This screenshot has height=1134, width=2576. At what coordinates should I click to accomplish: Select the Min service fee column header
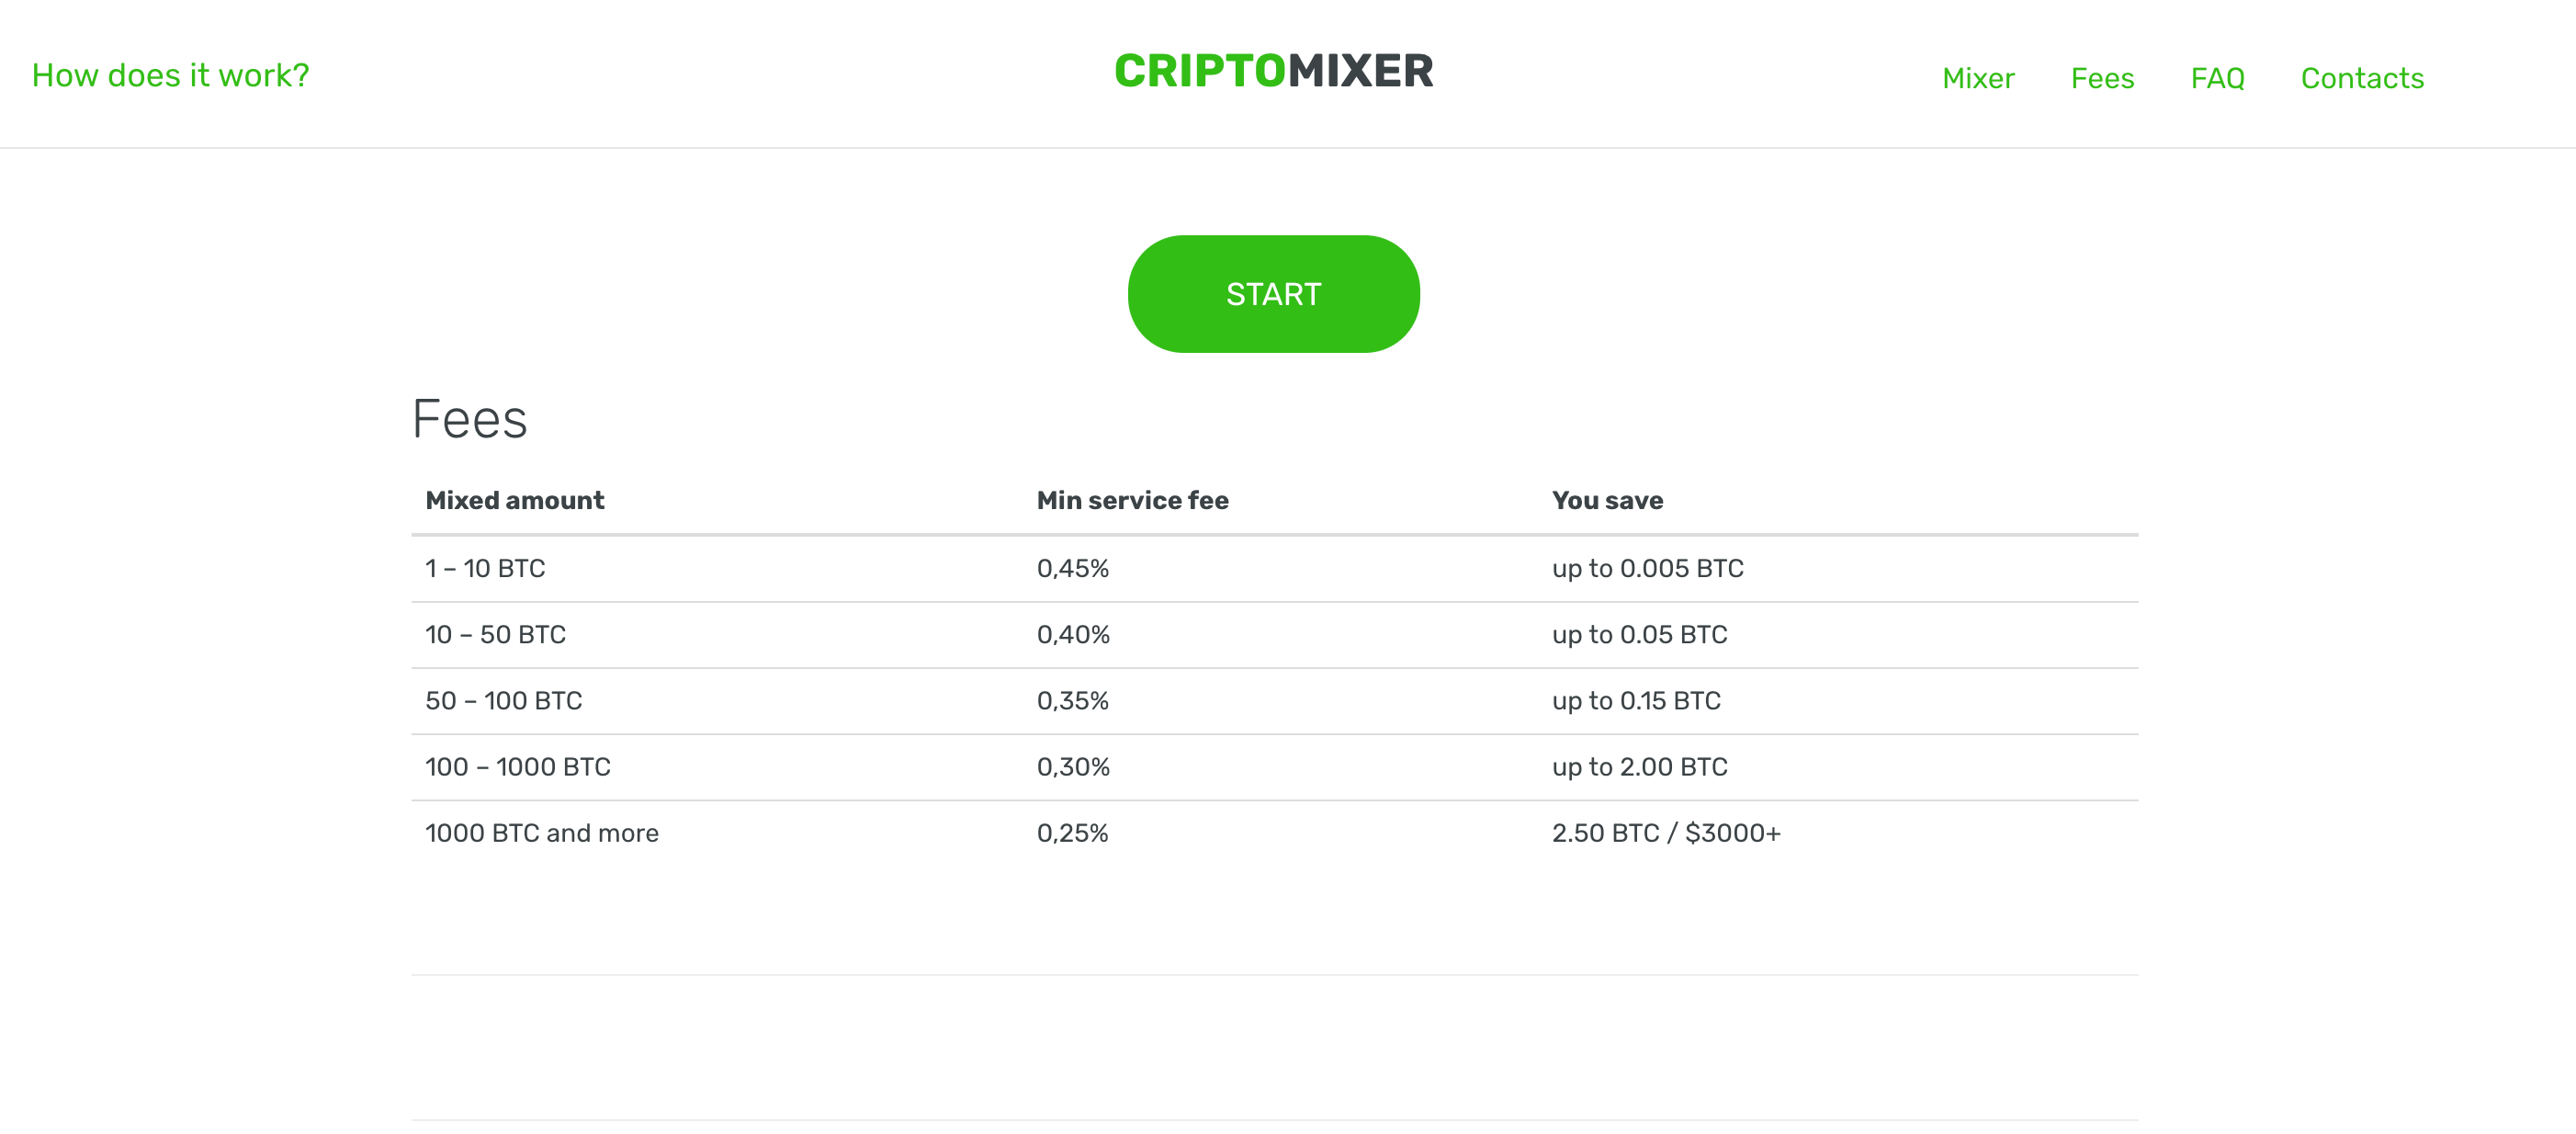1132,500
